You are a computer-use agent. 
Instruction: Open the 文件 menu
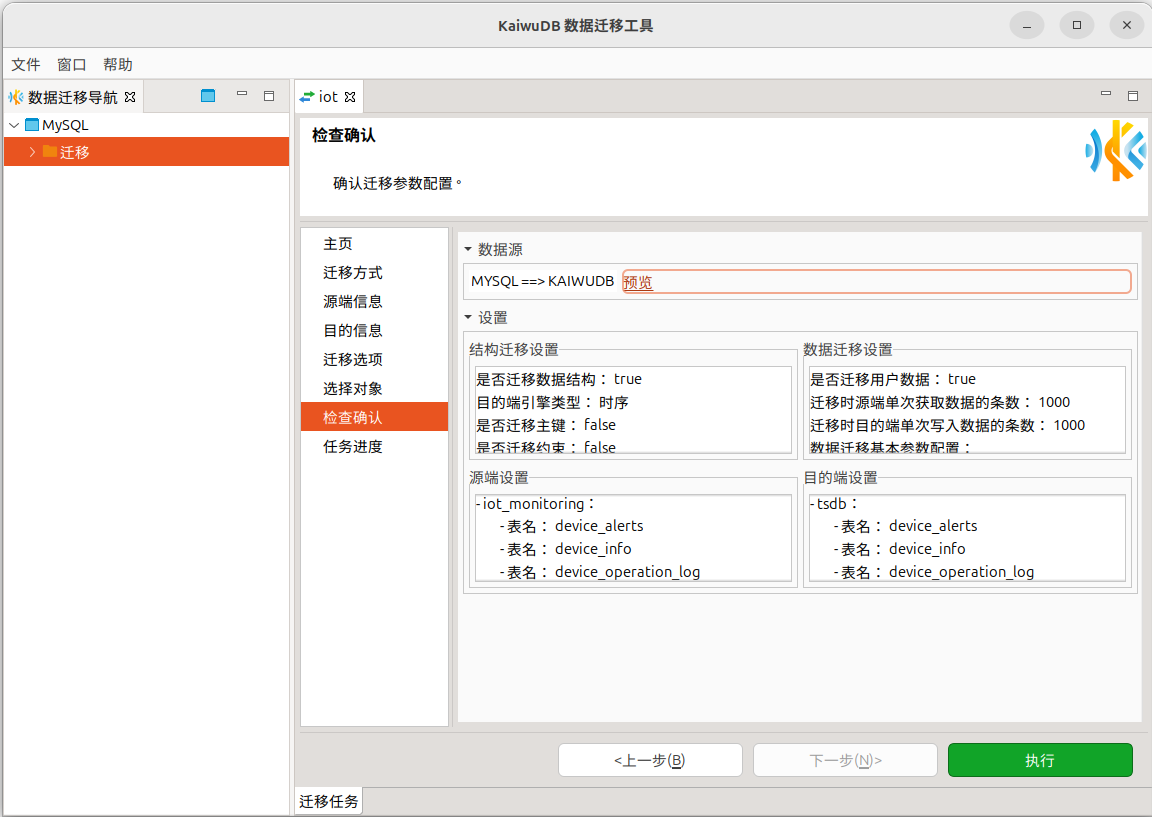26,64
